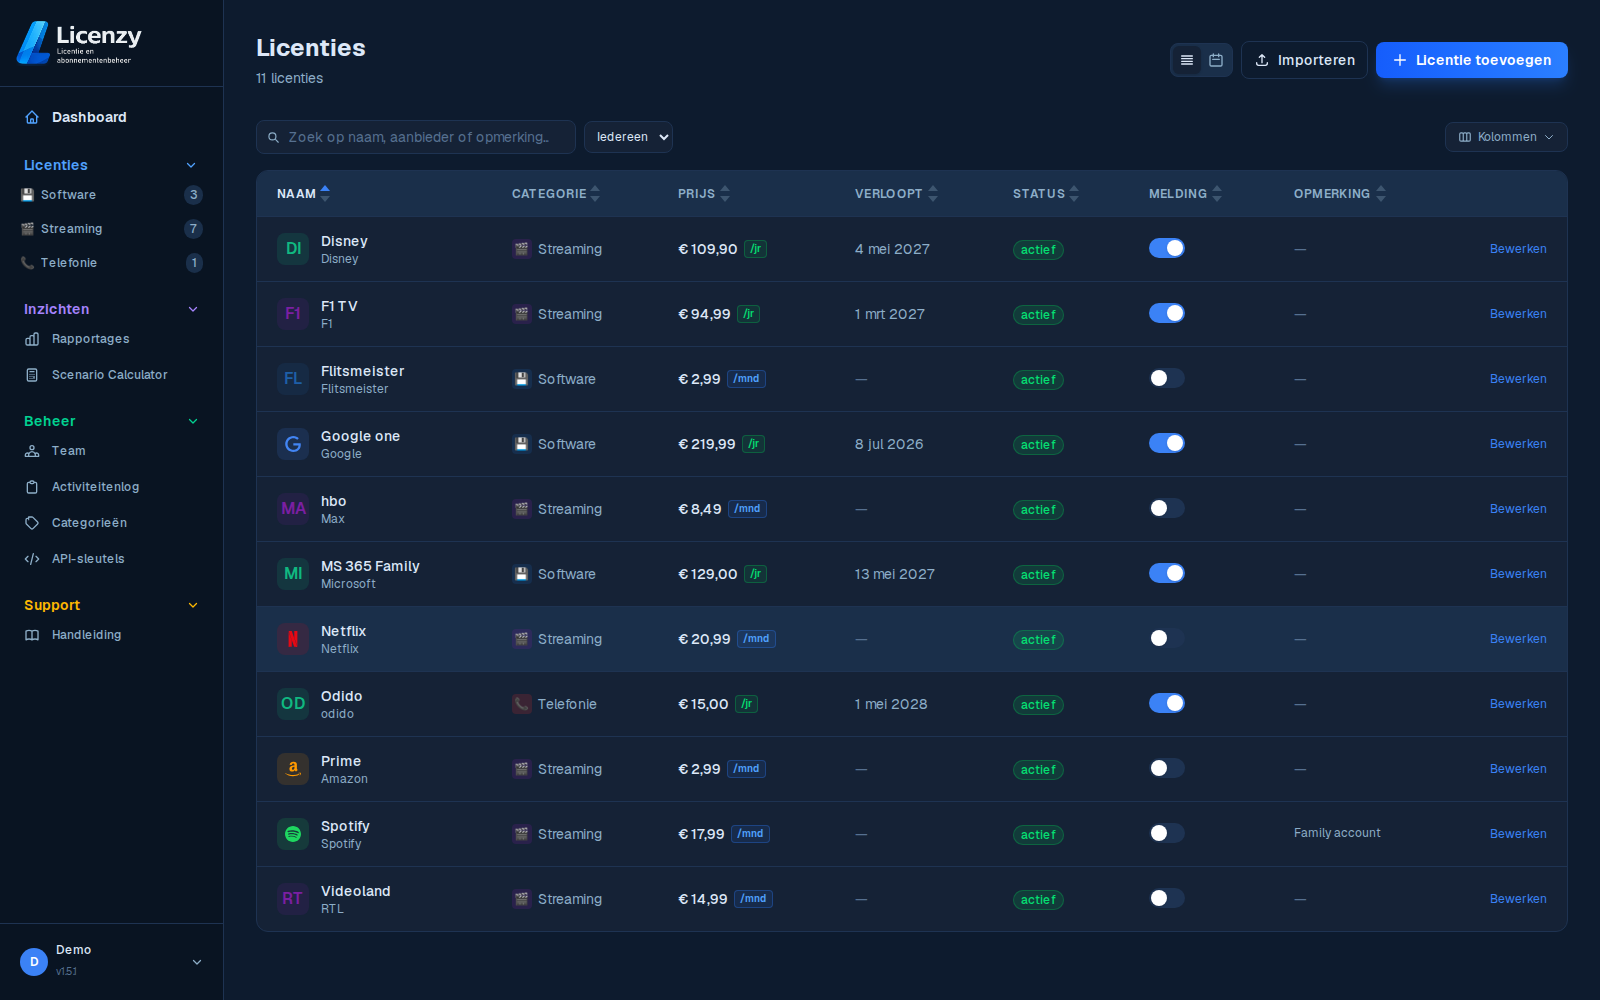Enable the Prime notification toggle

point(1166,768)
